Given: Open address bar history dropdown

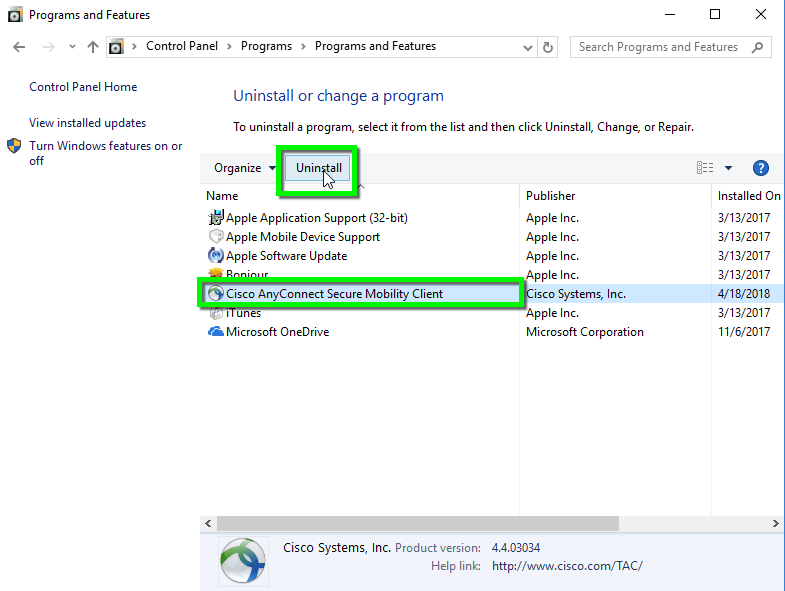Looking at the screenshot, I should coord(527,48).
